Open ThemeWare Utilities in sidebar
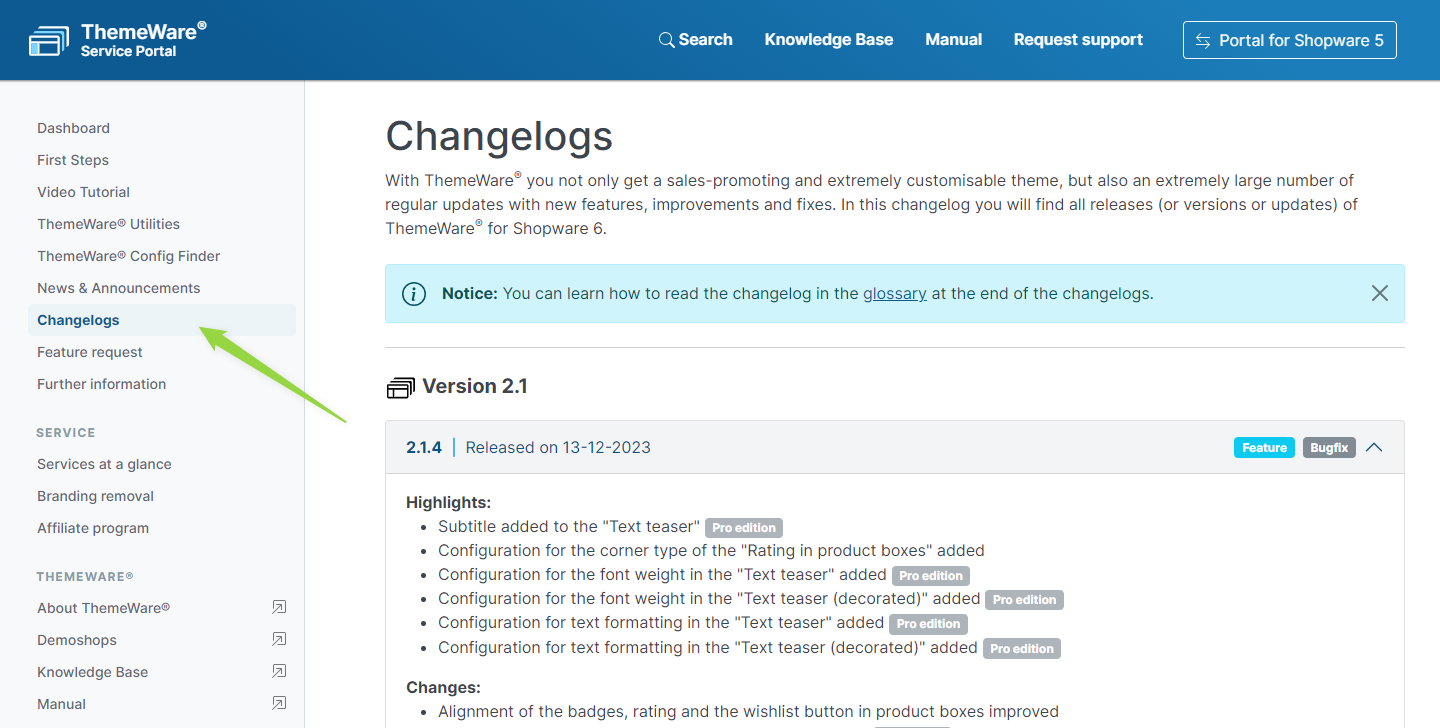This screenshot has width=1440, height=728. (109, 224)
